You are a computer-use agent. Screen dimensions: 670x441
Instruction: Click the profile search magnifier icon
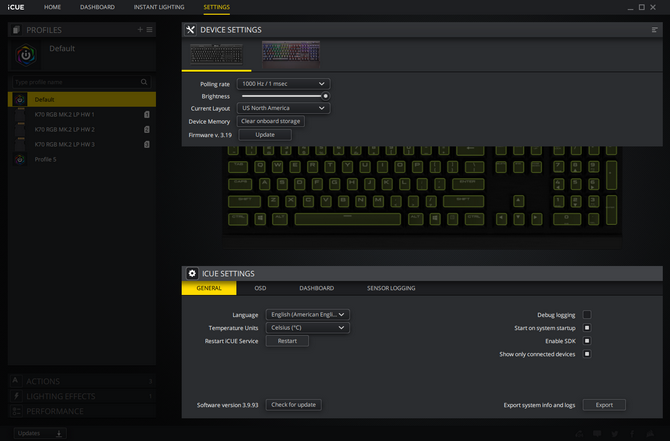[144, 82]
